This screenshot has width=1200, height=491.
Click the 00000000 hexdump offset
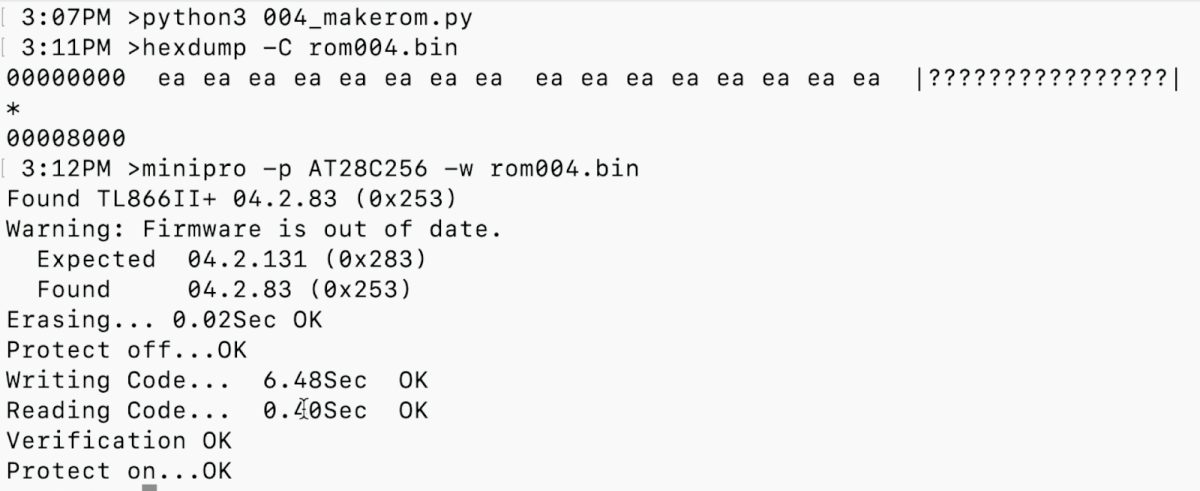click(66, 78)
